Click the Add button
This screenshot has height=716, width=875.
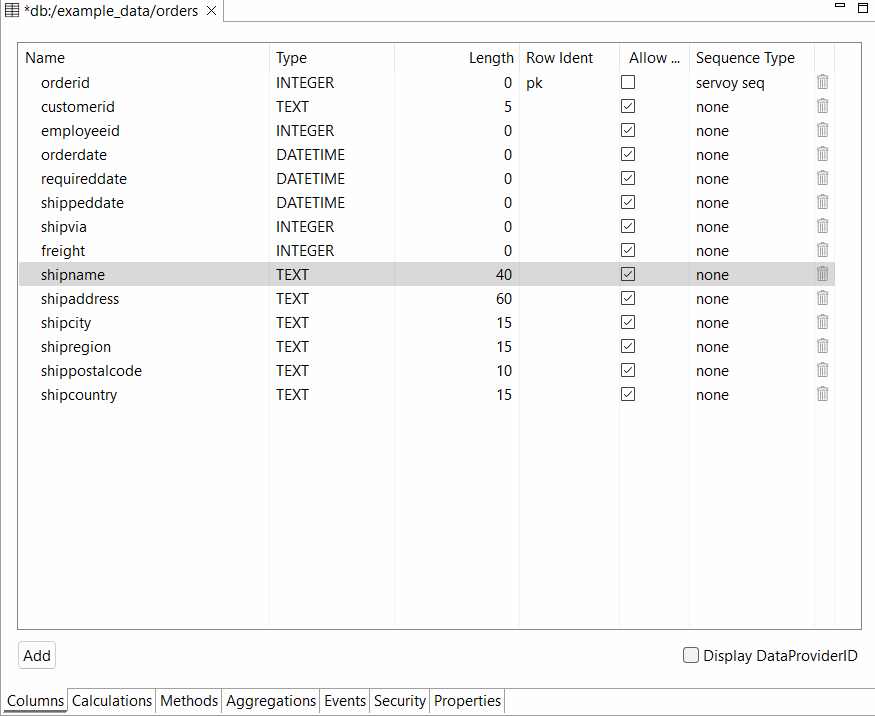click(x=37, y=656)
